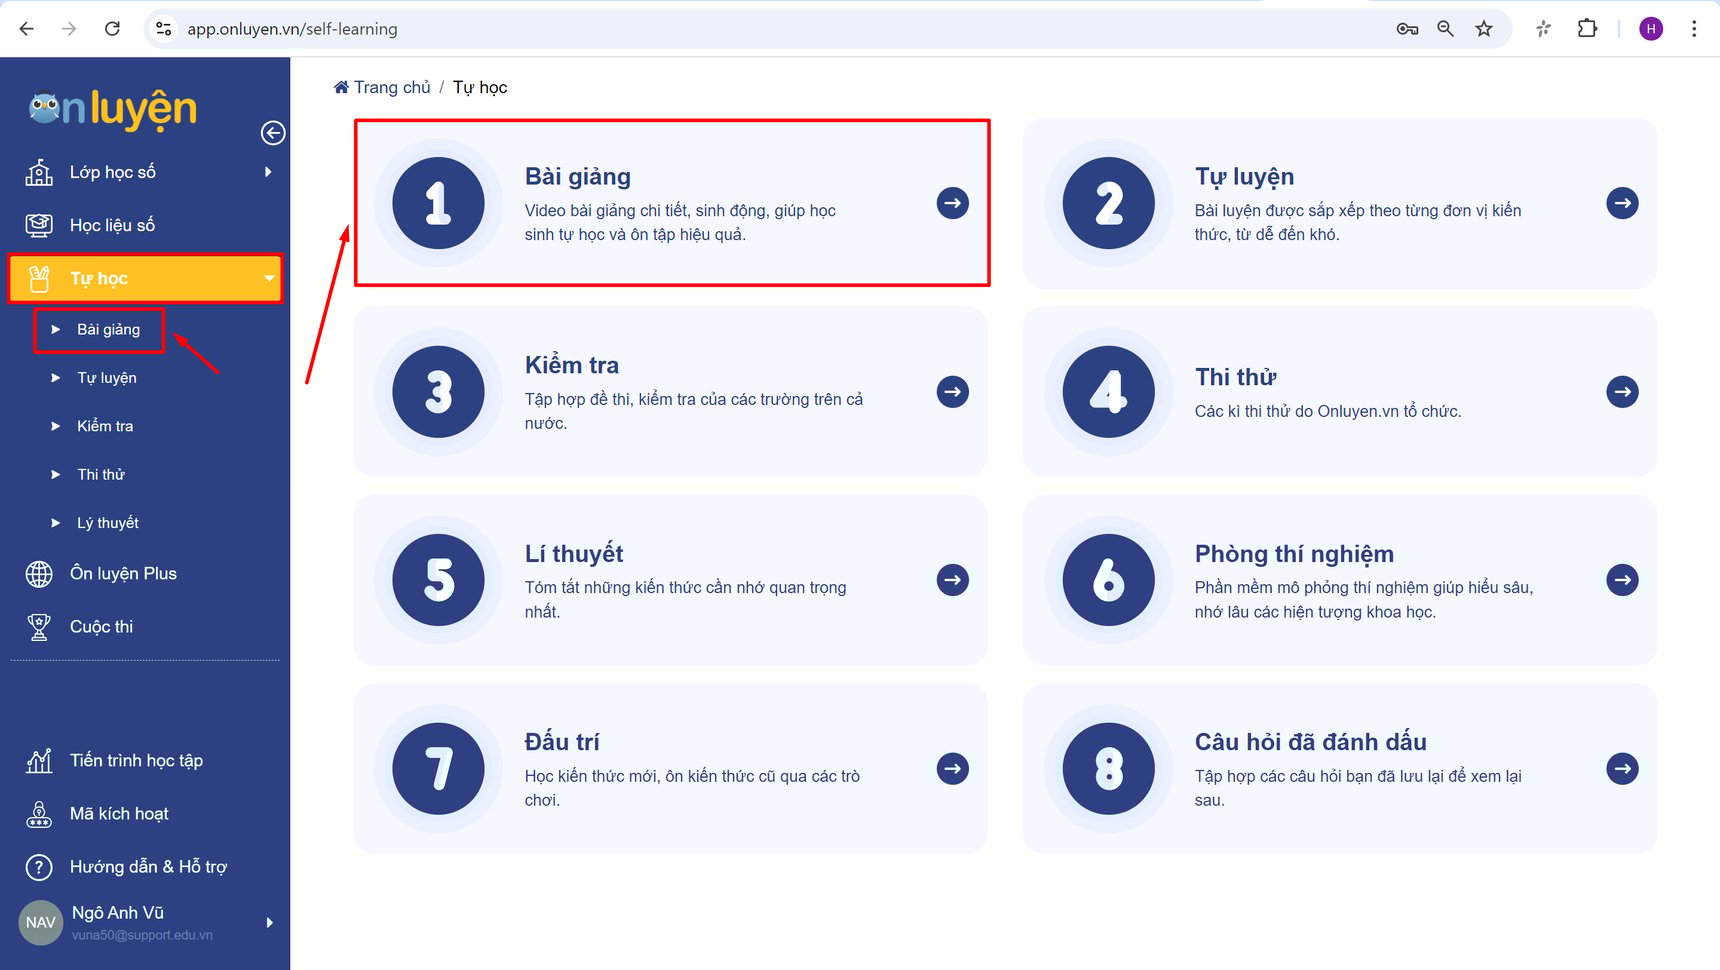Select the trophy icon for Cuộc thi

coord(38,626)
